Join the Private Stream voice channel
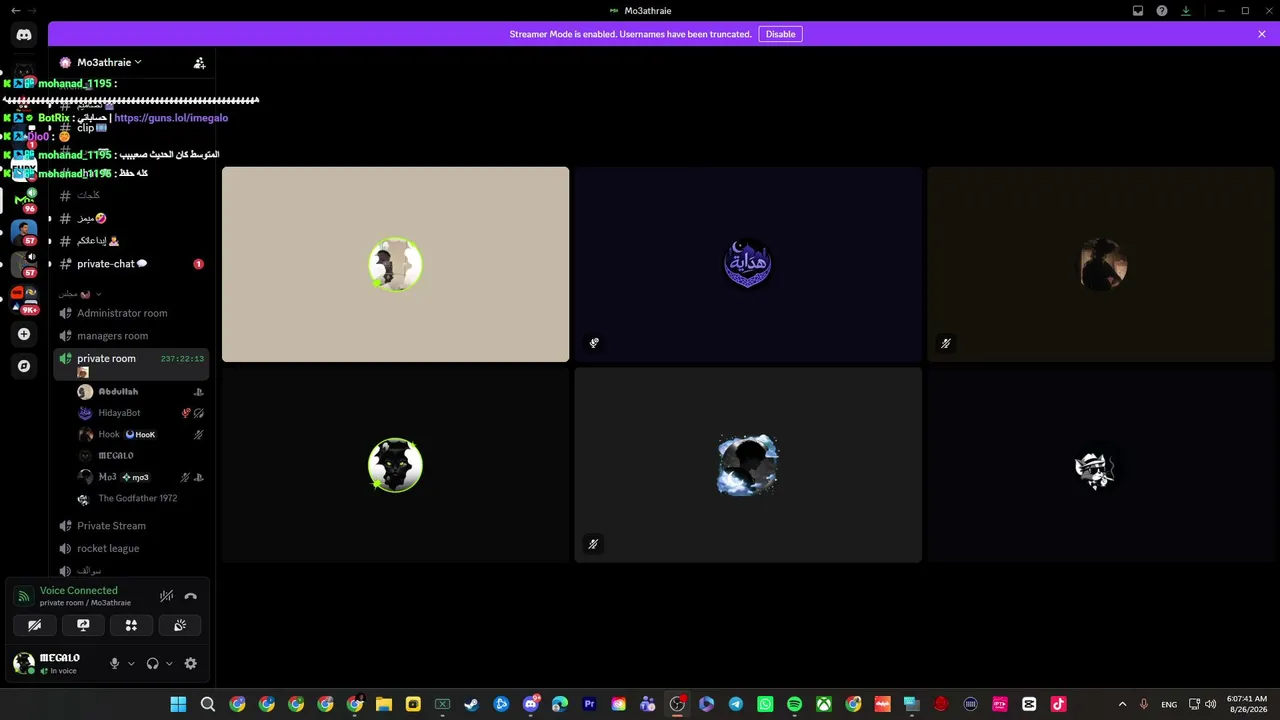Viewport: 1280px width, 720px height. click(x=131, y=526)
